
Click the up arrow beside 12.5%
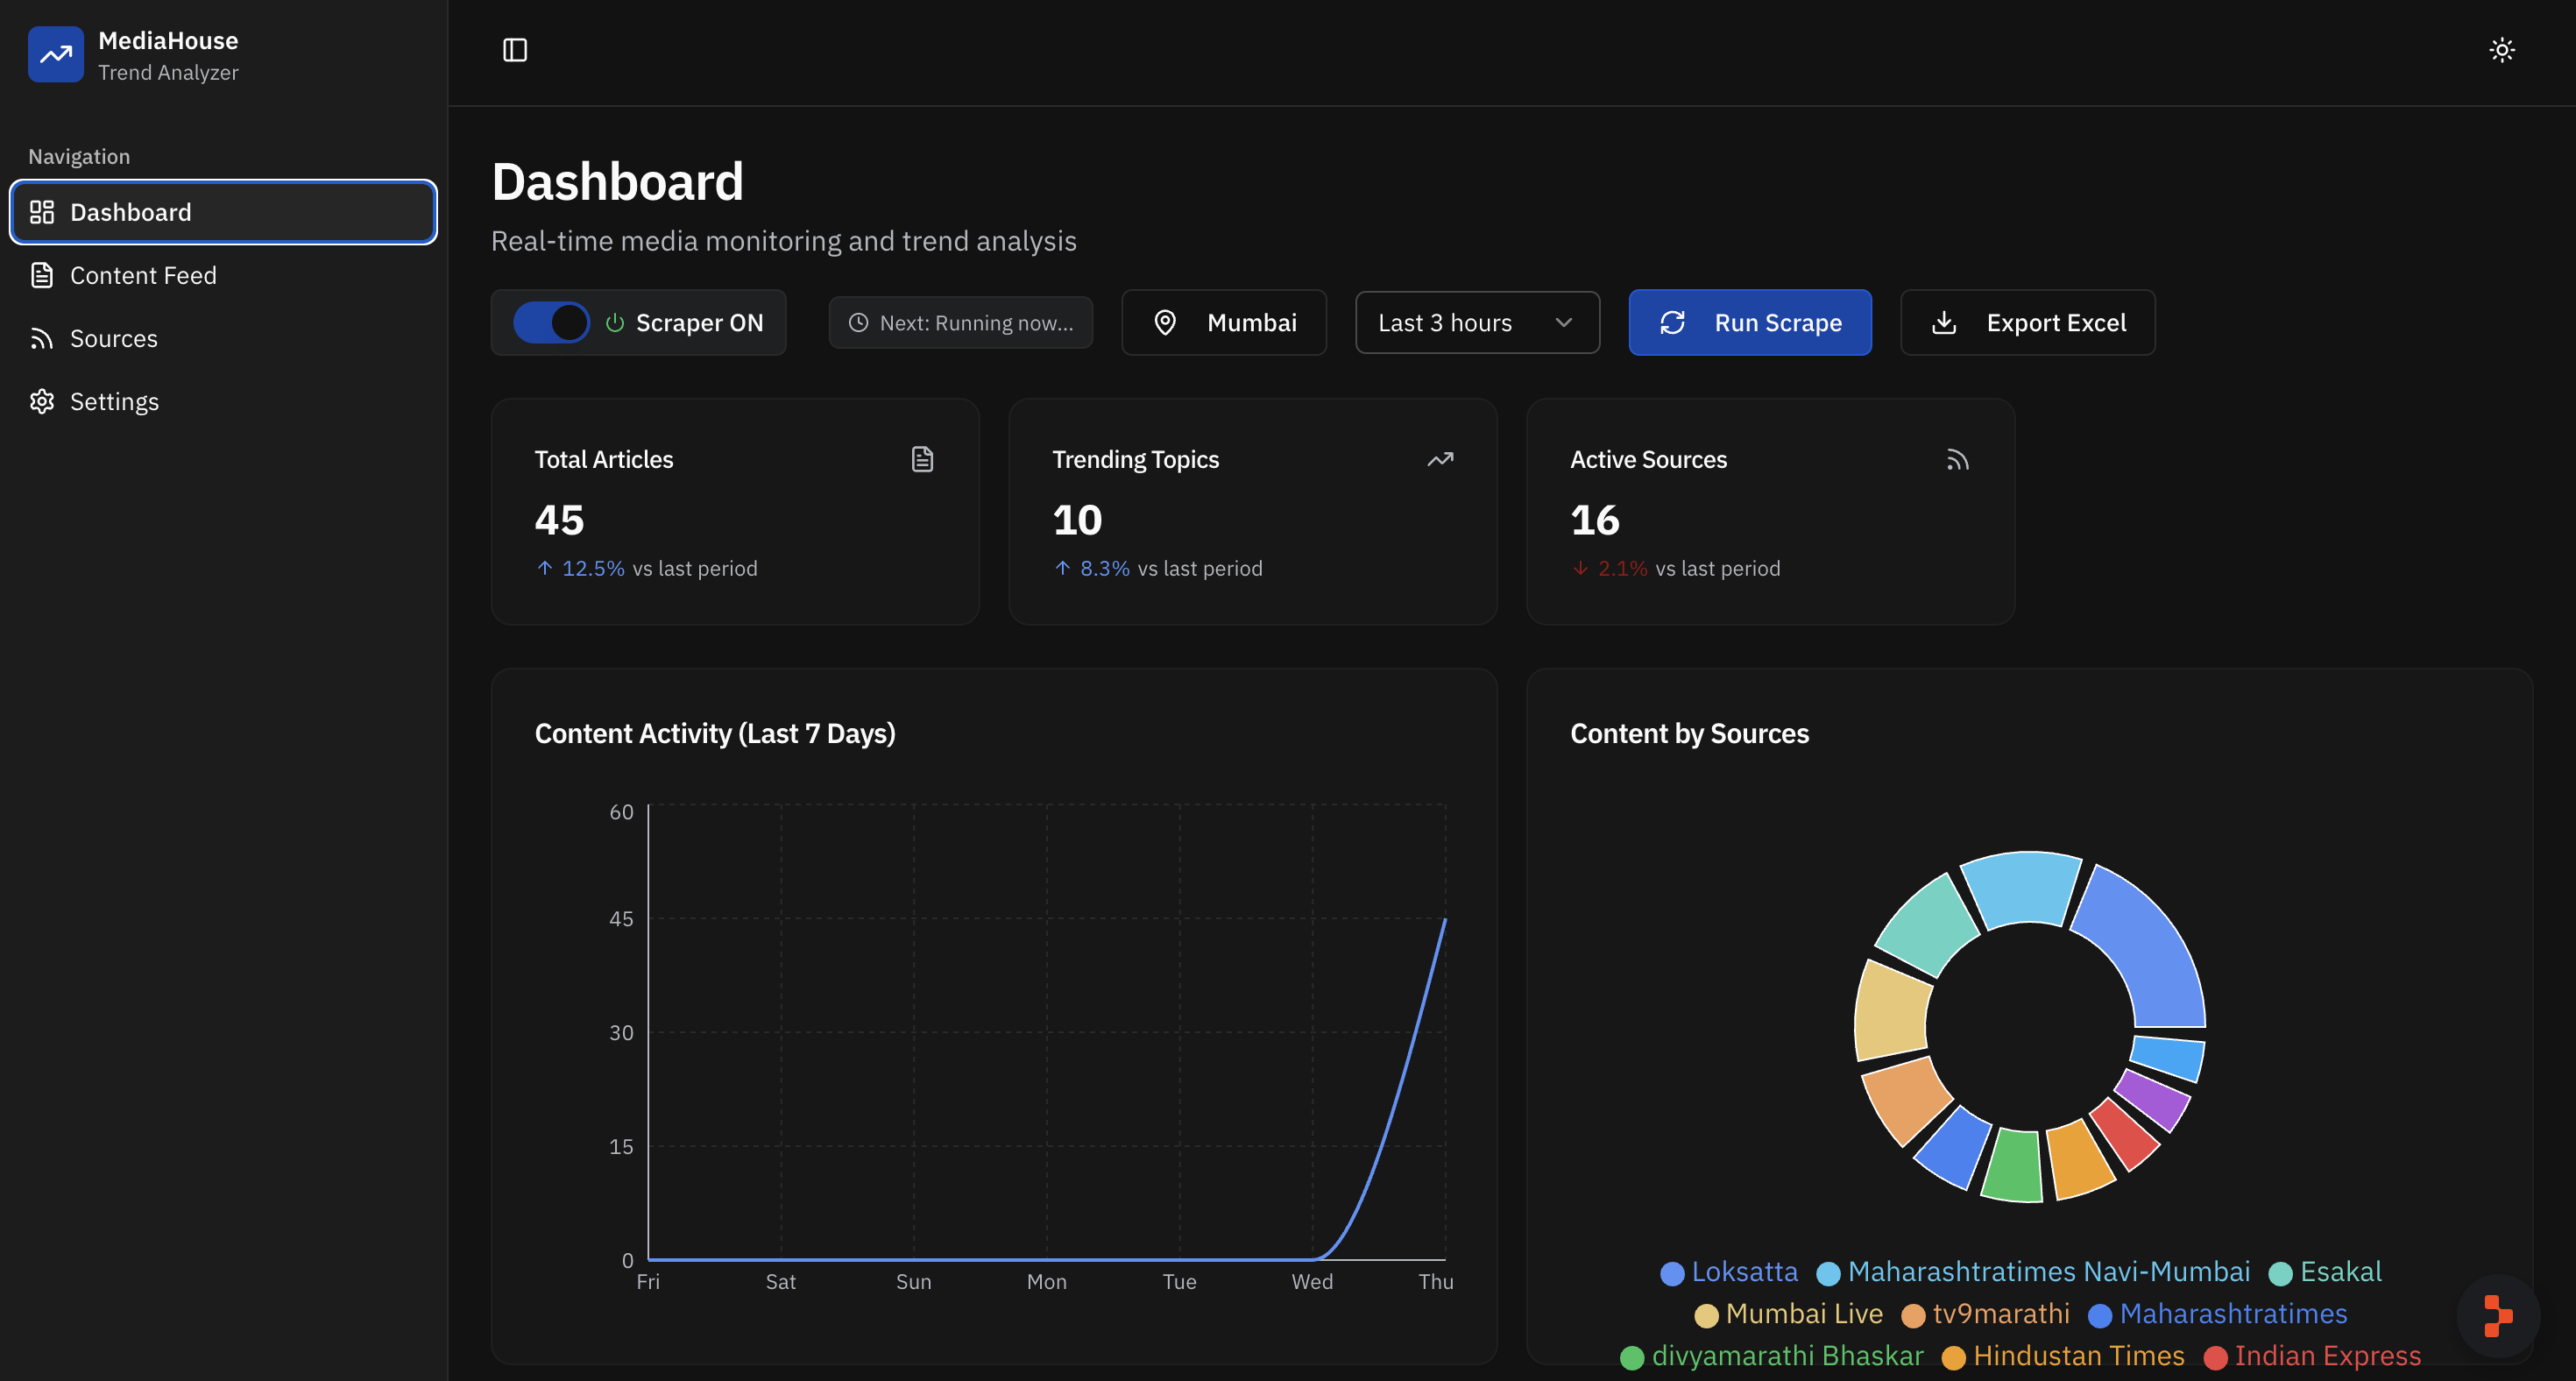tap(545, 568)
